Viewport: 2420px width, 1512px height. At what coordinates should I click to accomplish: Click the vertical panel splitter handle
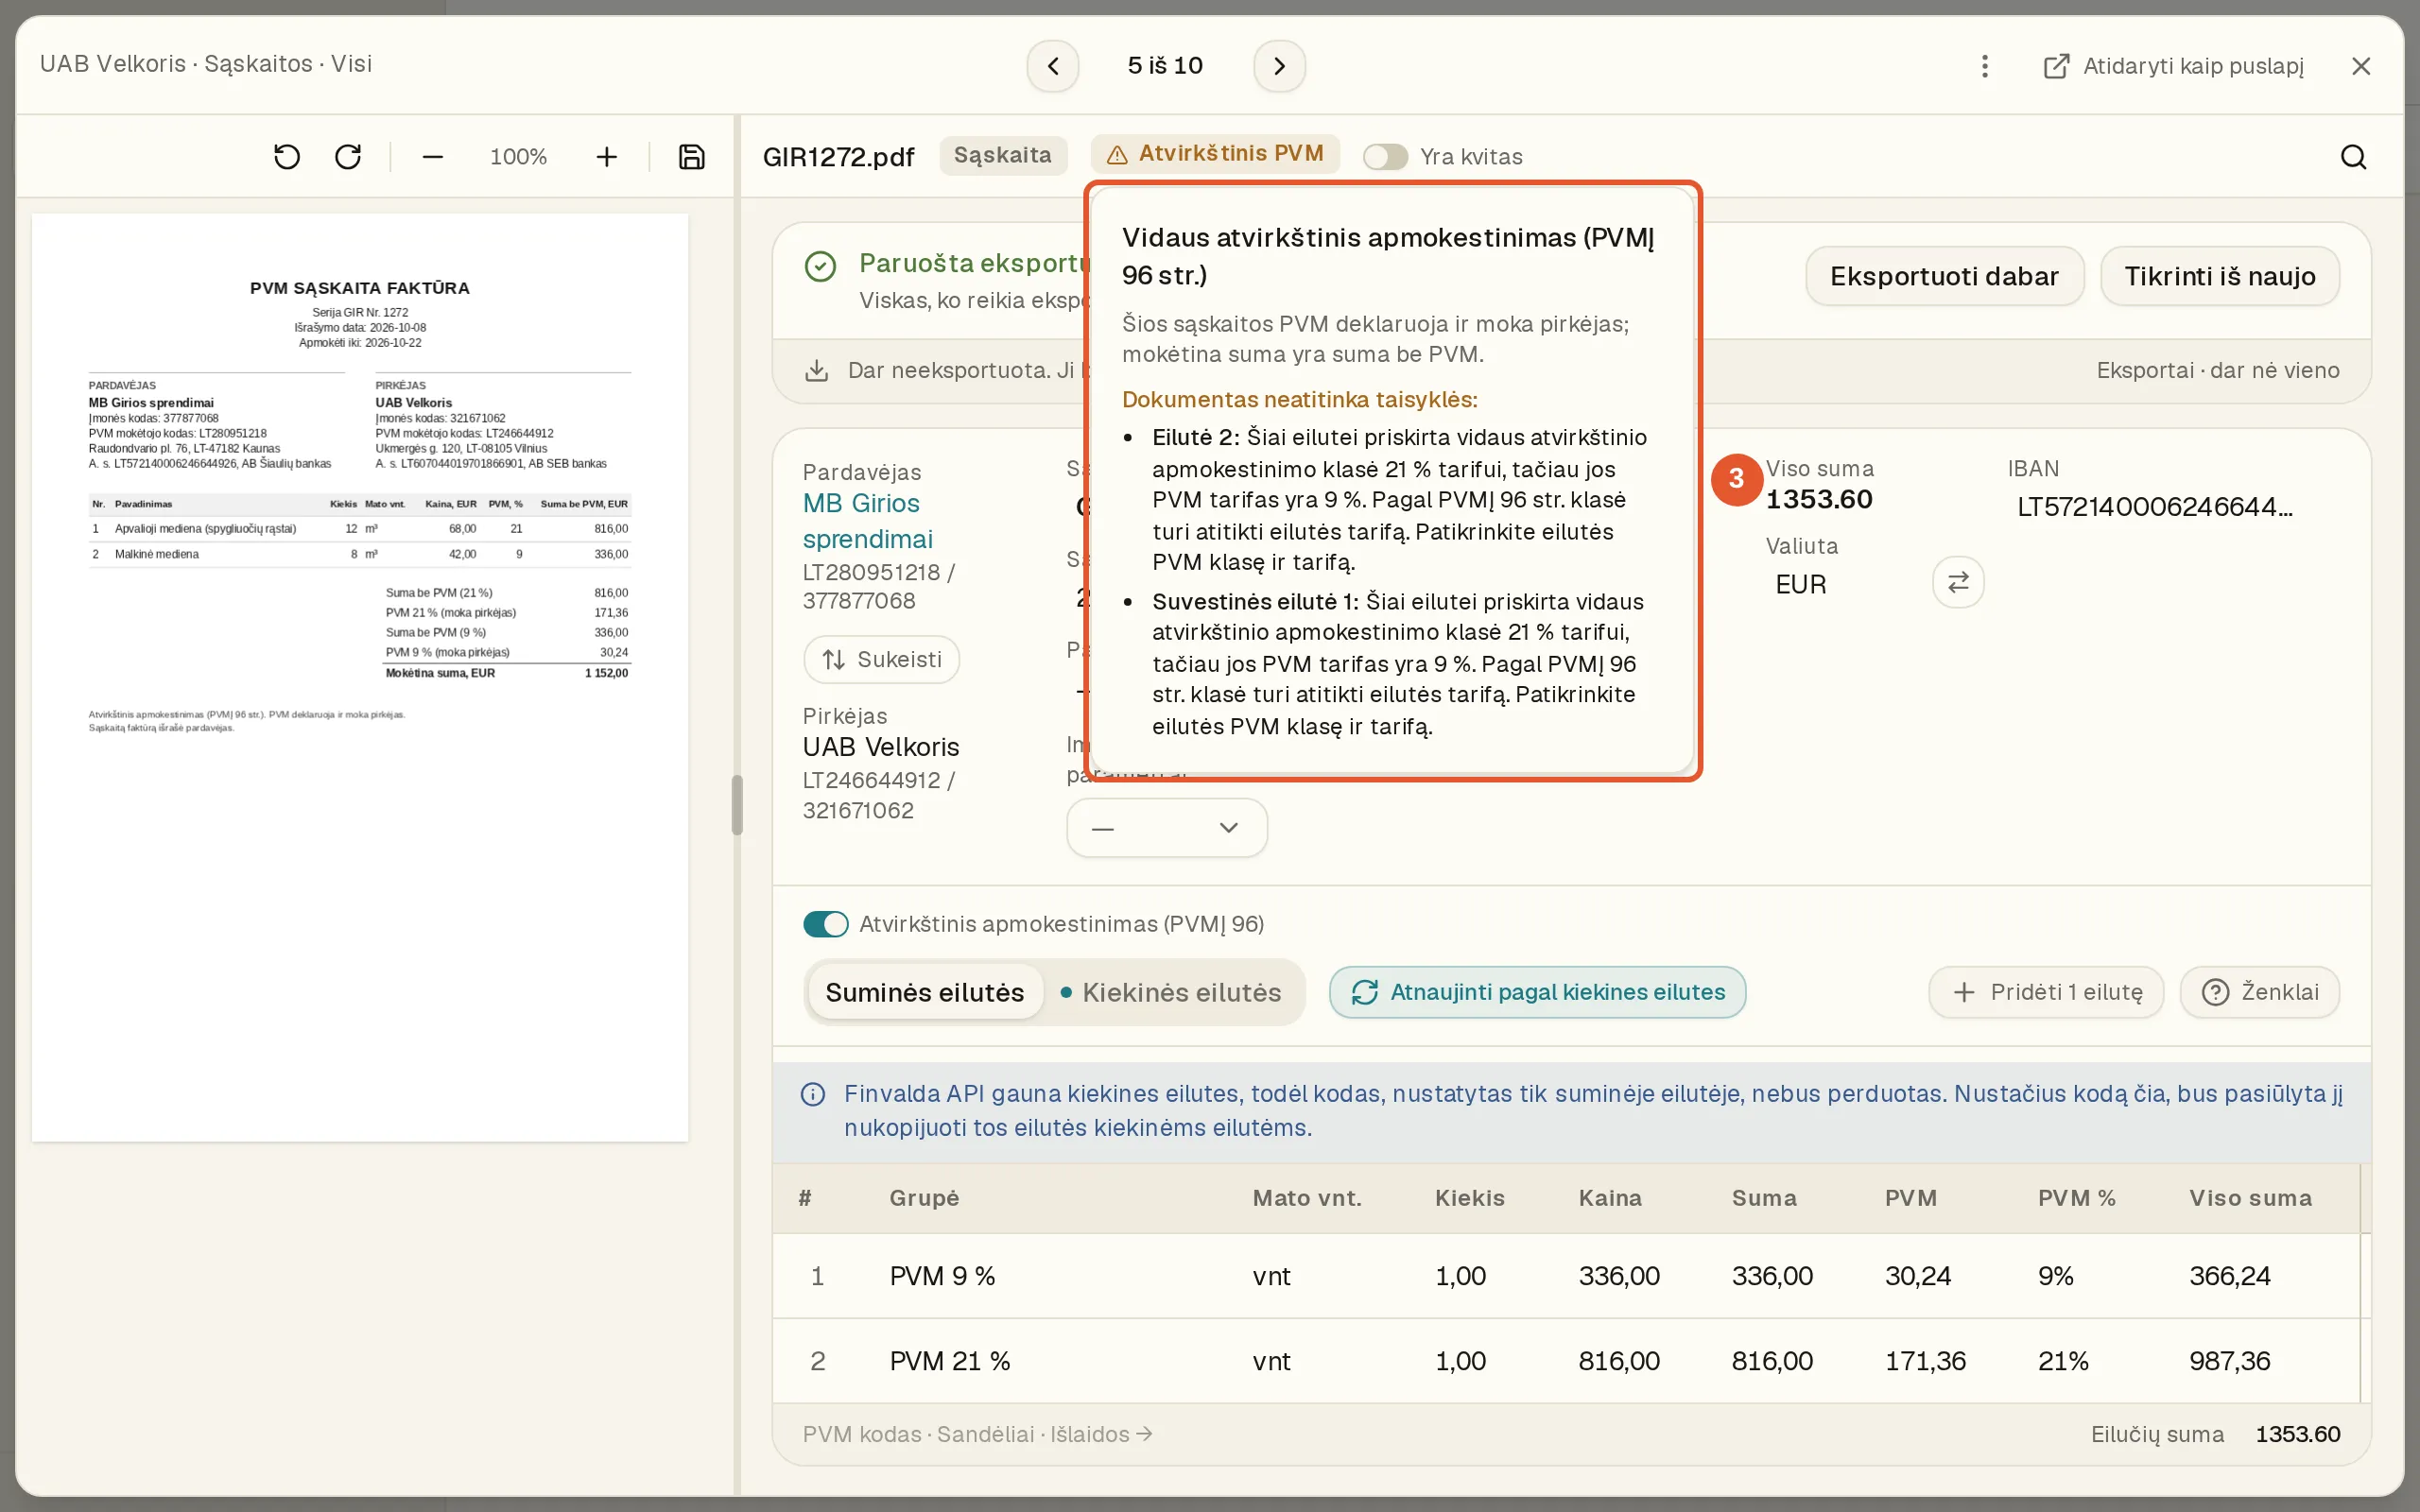[x=737, y=805]
